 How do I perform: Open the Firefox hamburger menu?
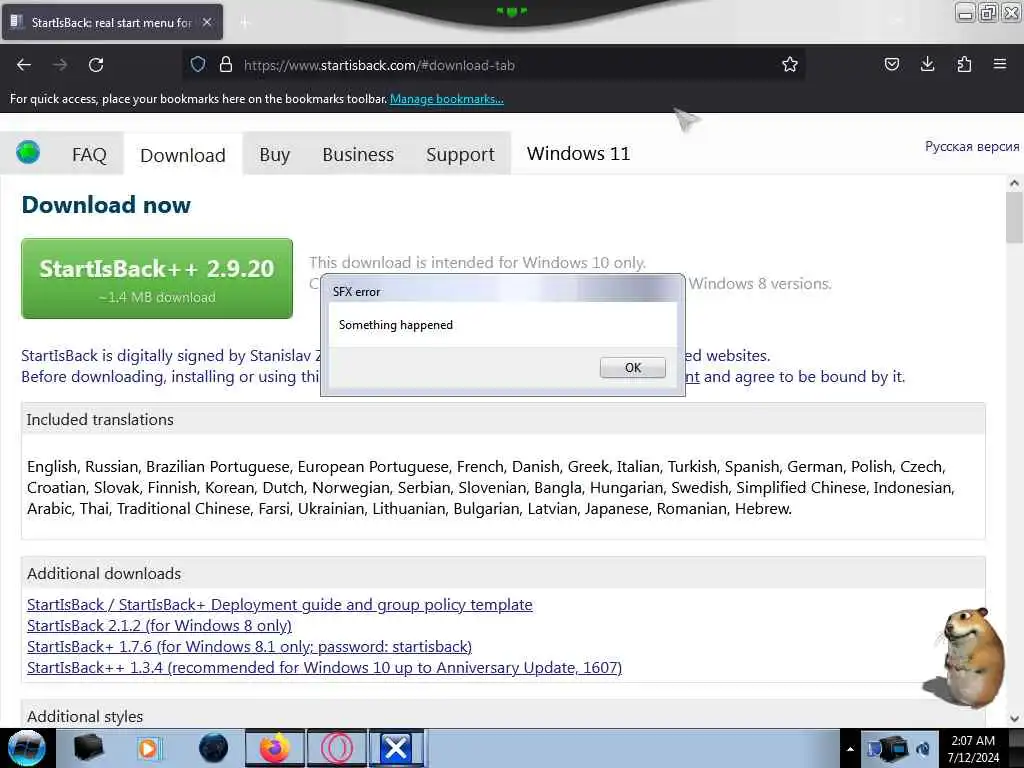pyautogui.click(x=999, y=64)
